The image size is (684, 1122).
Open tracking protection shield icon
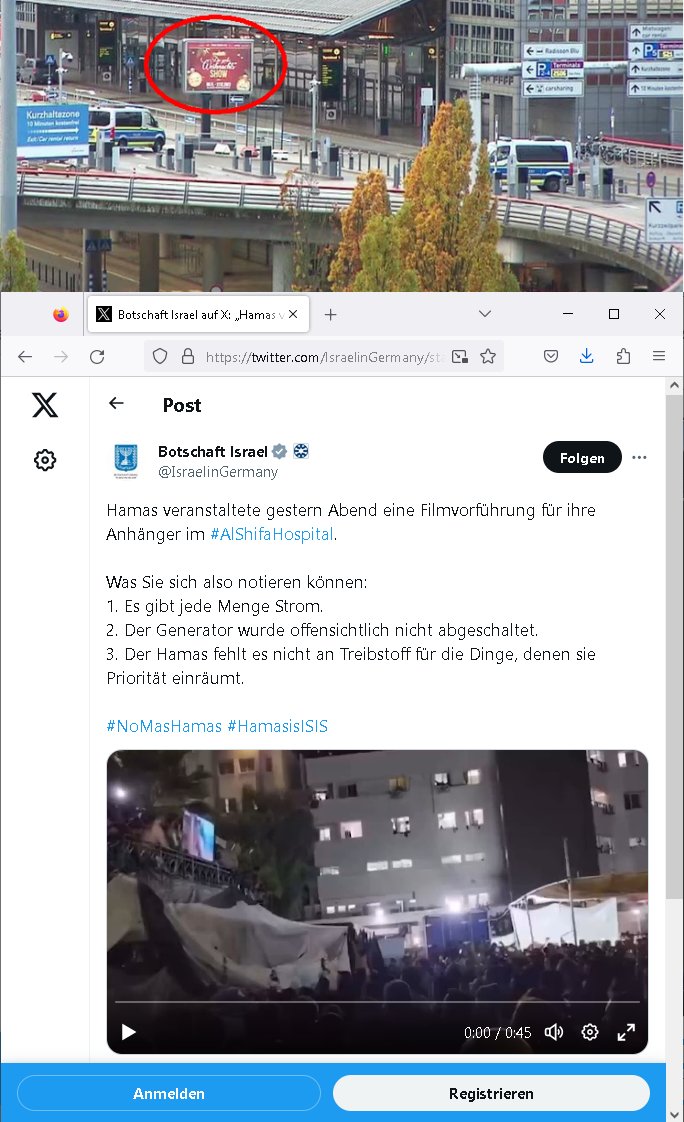click(160, 356)
